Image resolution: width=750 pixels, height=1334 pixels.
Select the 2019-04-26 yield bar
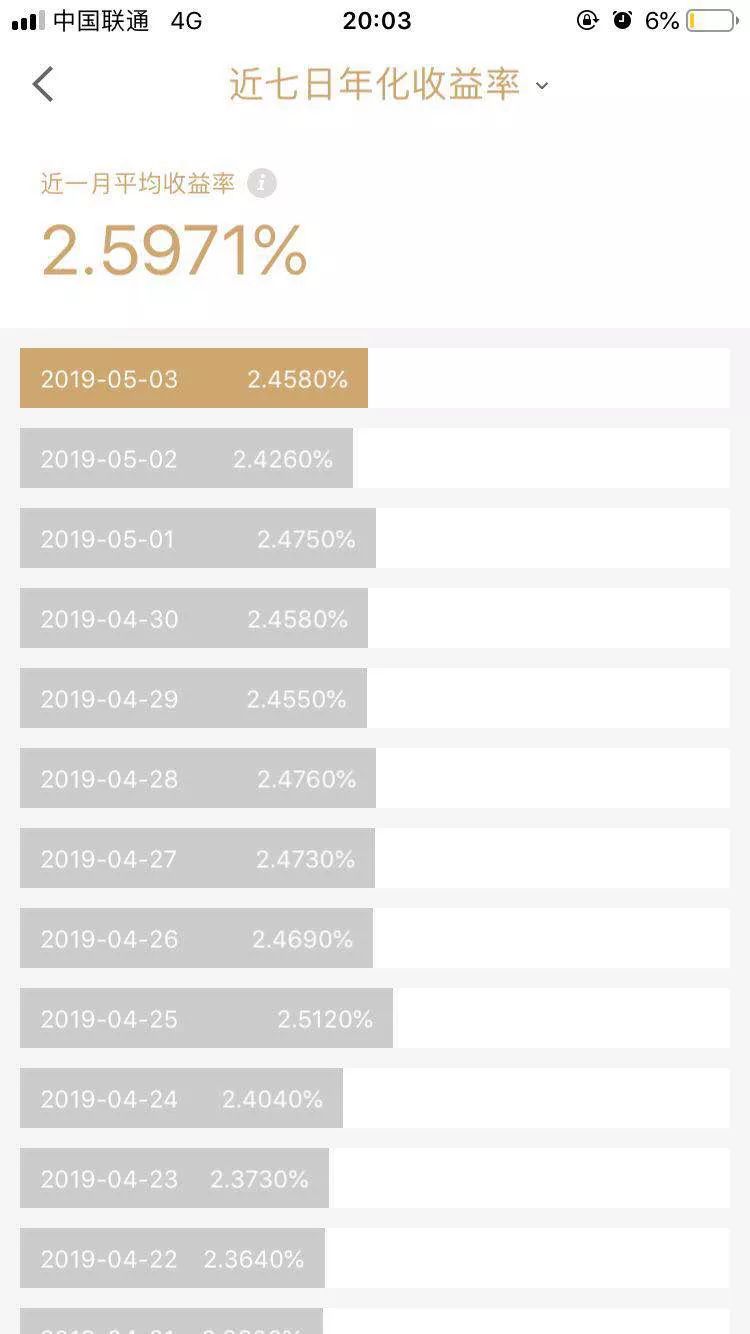[x=197, y=938]
